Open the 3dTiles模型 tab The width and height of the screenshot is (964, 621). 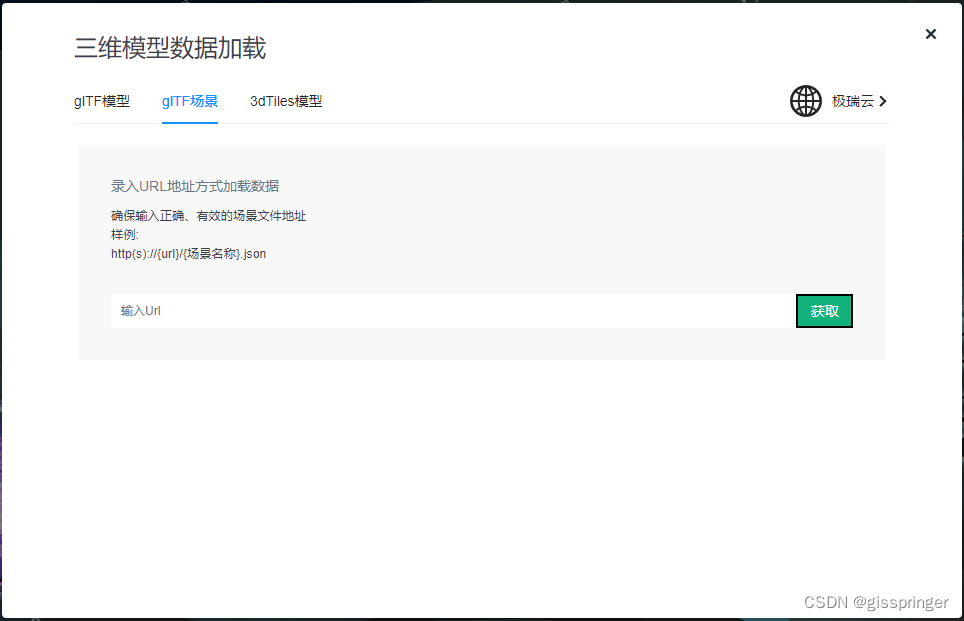[286, 101]
